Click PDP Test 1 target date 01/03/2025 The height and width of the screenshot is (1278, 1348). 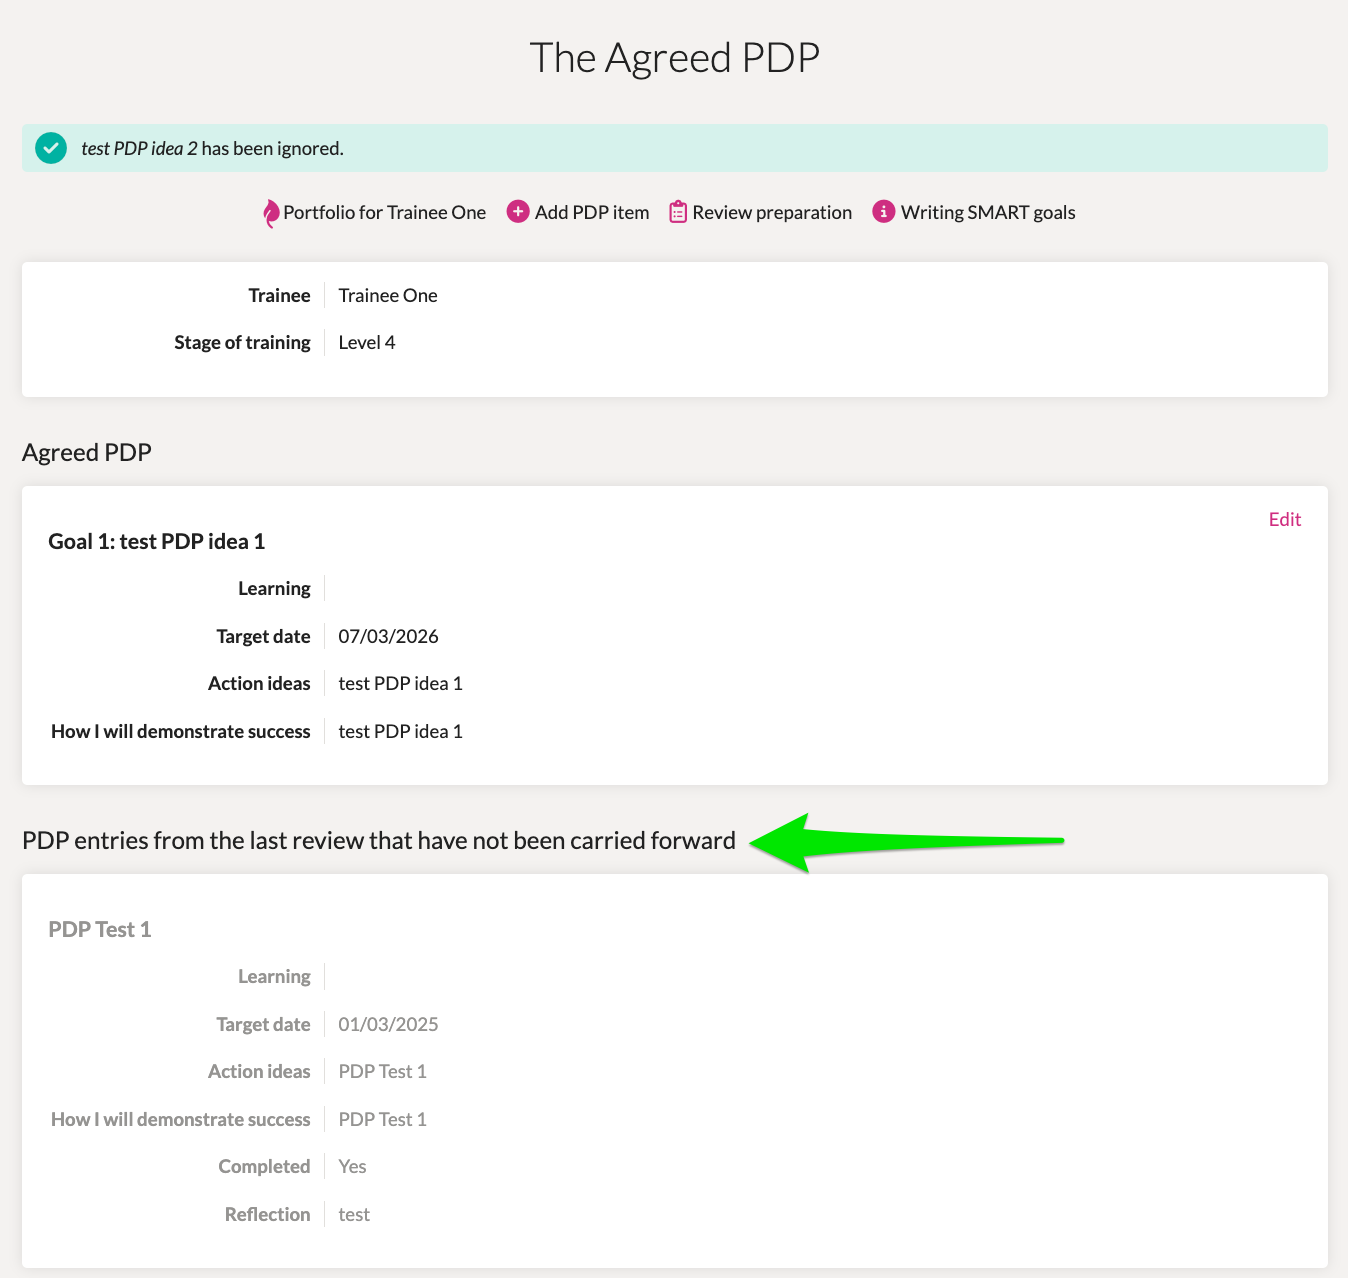point(388,1024)
